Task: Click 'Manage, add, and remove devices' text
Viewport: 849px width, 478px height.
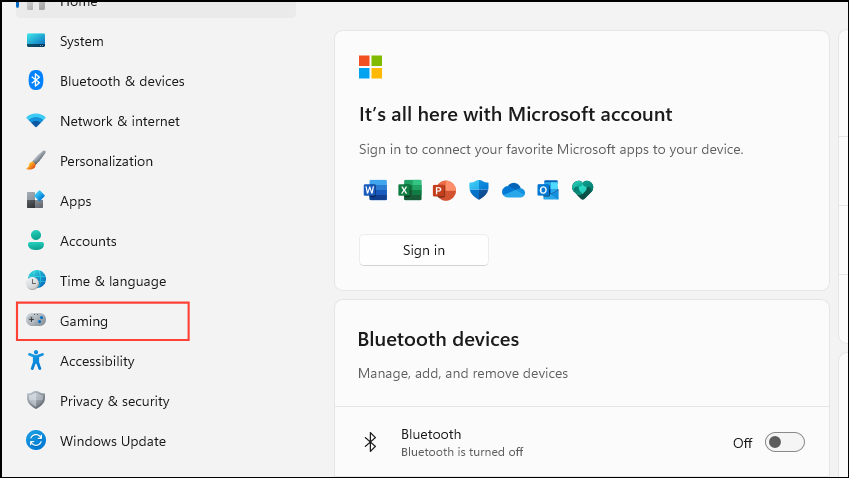Action: pos(463,374)
